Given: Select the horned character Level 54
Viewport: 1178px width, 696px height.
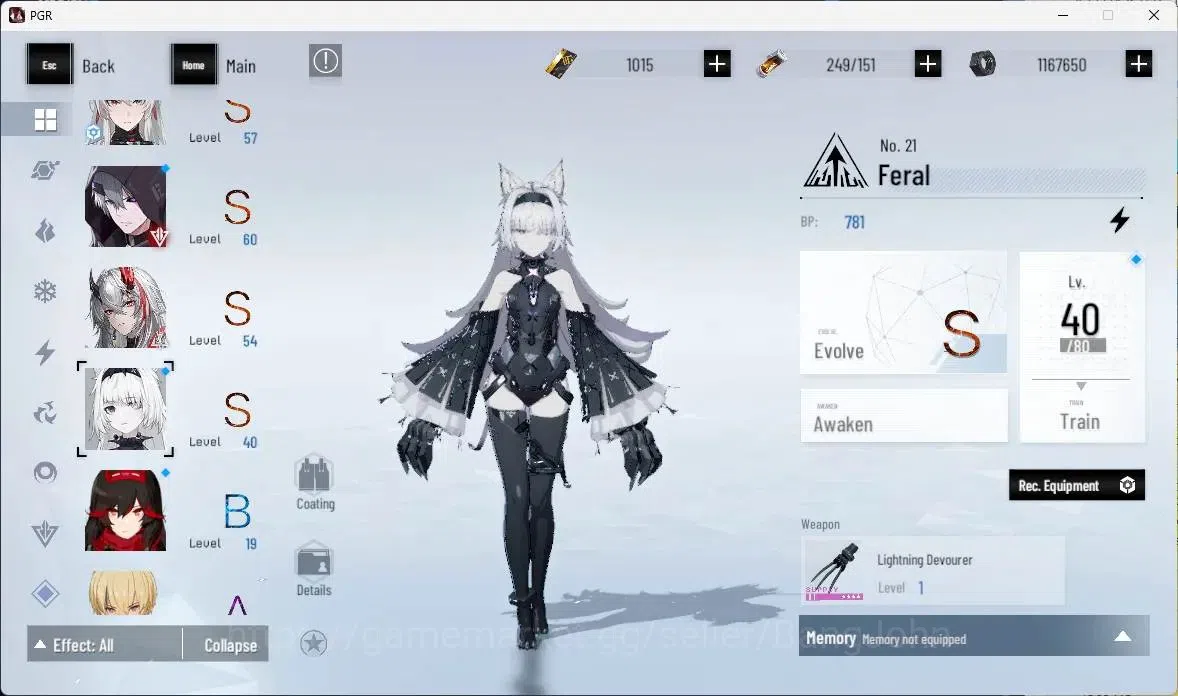Looking at the screenshot, I should (125, 307).
